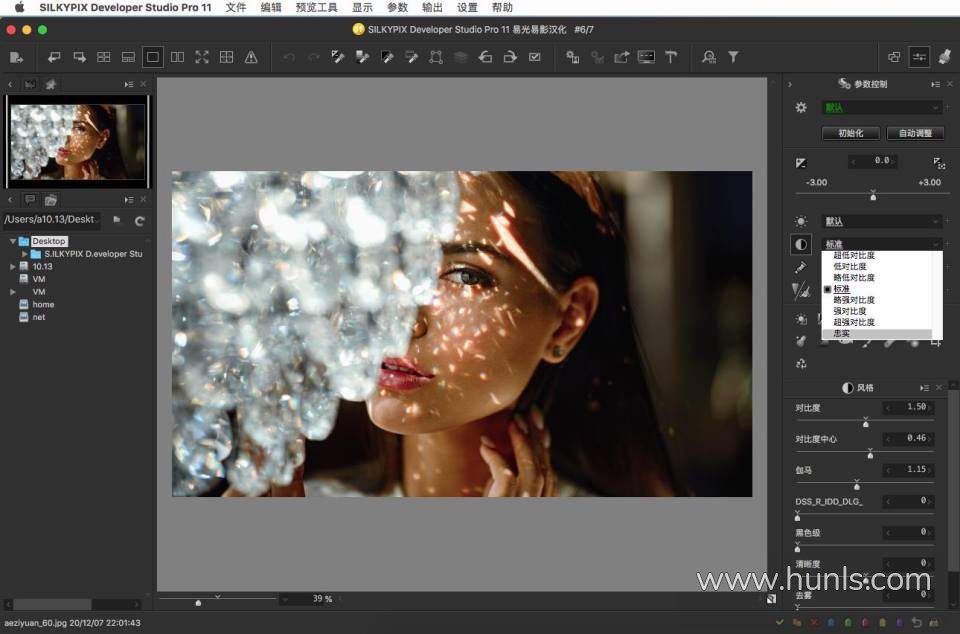This screenshot has height=634, width=960.
Task: Refresh the folder path with reload icon
Action: click(140, 220)
